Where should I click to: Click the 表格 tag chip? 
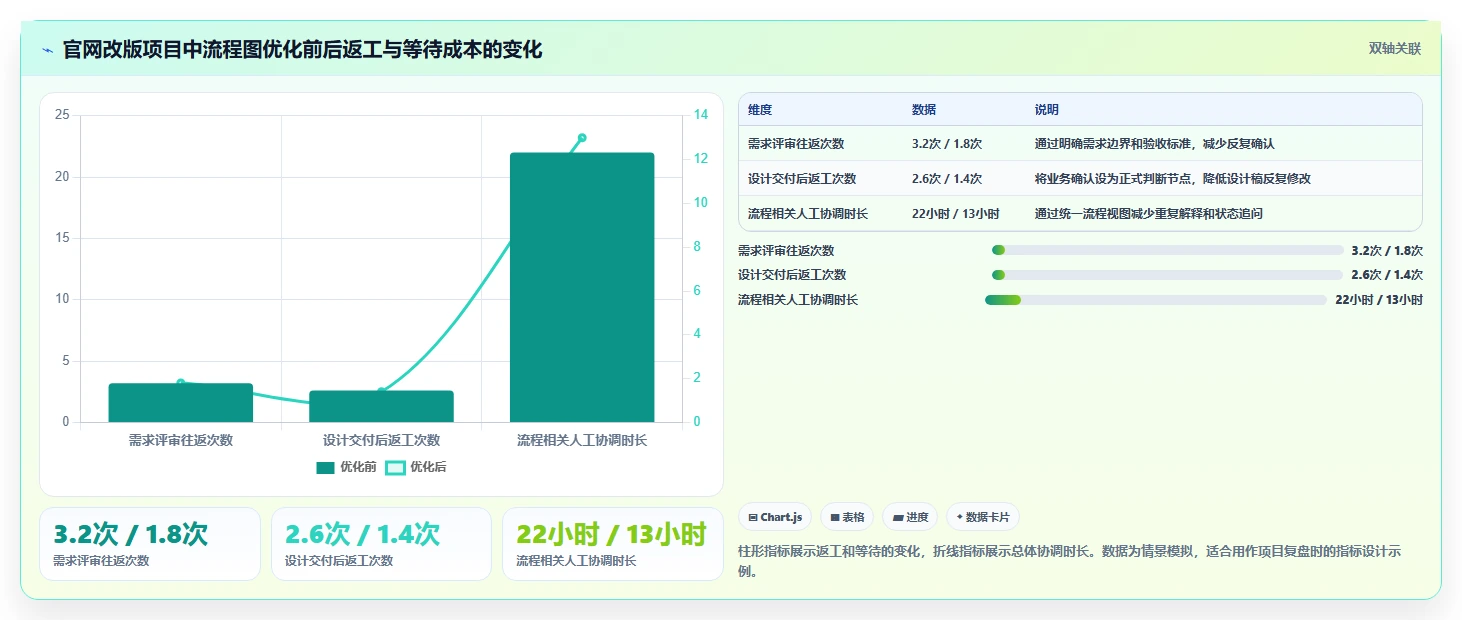pyautogui.click(x=847, y=517)
